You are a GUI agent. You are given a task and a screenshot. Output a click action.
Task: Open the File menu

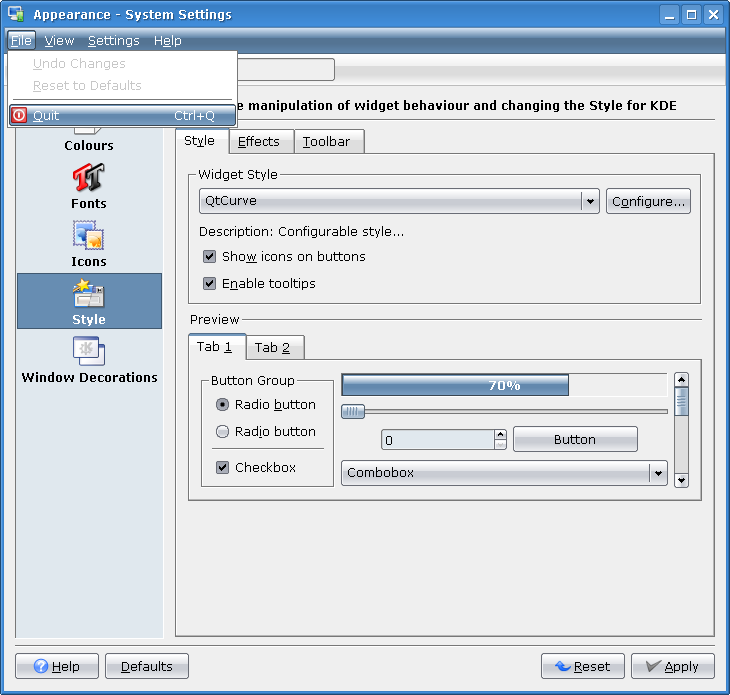point(21,41)
